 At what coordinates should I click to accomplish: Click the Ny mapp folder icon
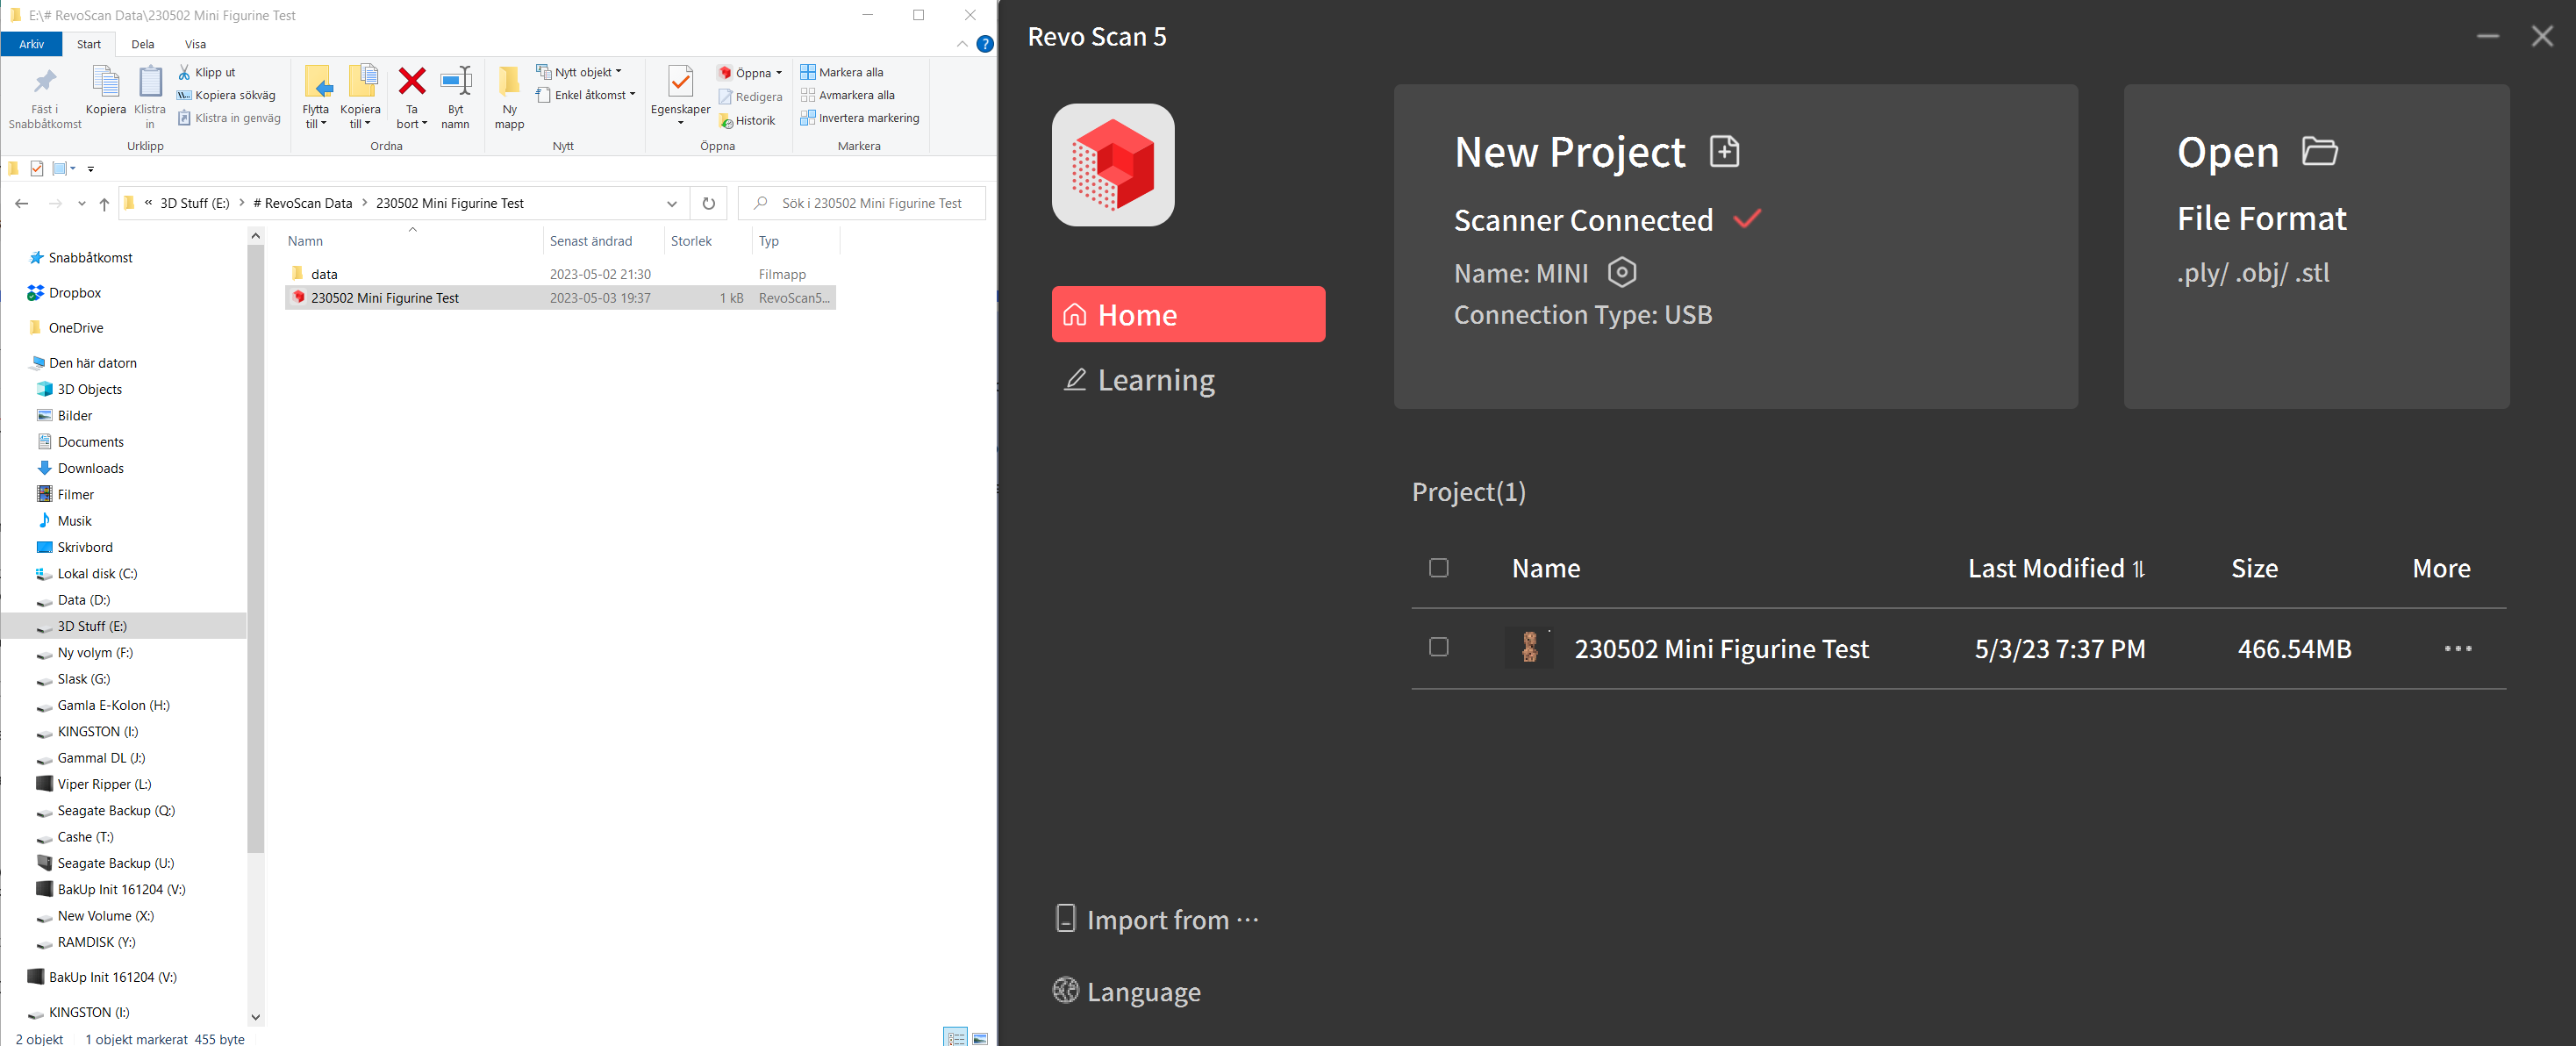[x=509, y=81]
